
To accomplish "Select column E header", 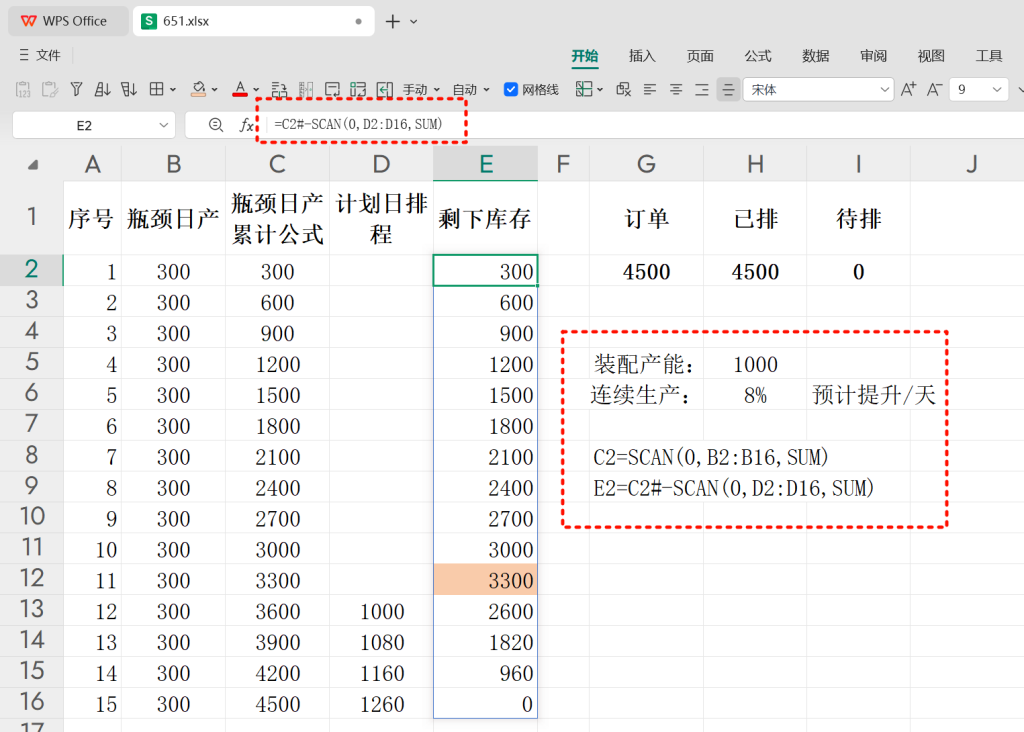I will click(485, 164).
